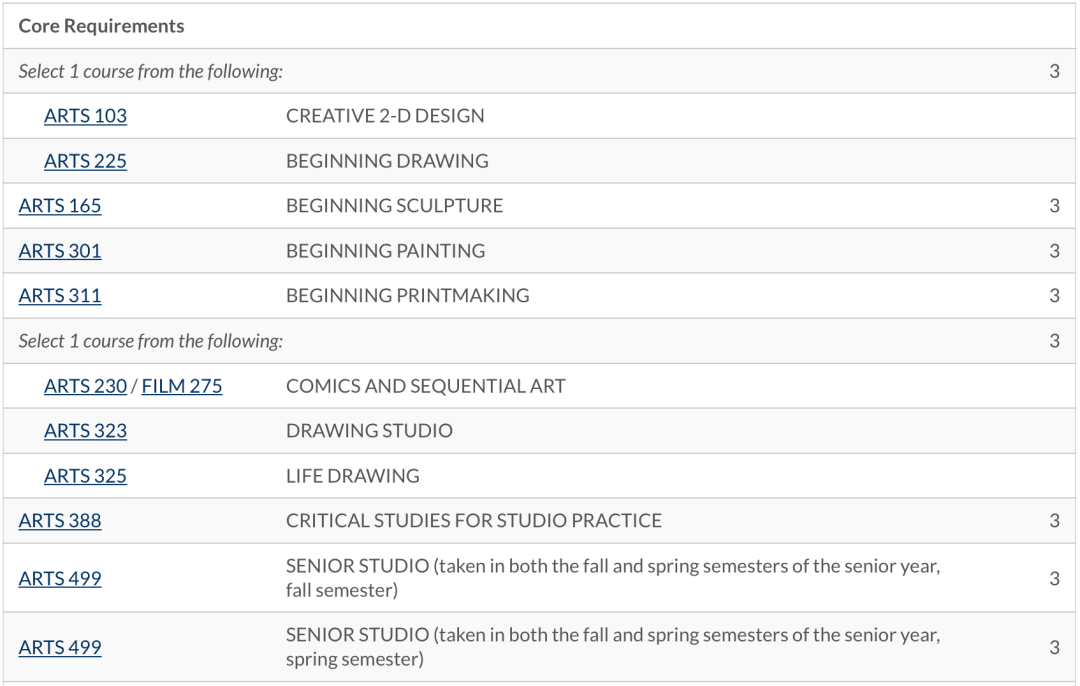The image size is (1080, 686).
Task: Click the CREATIVE 2-D DESIGN course title
Action: click(x=385, y=116)
